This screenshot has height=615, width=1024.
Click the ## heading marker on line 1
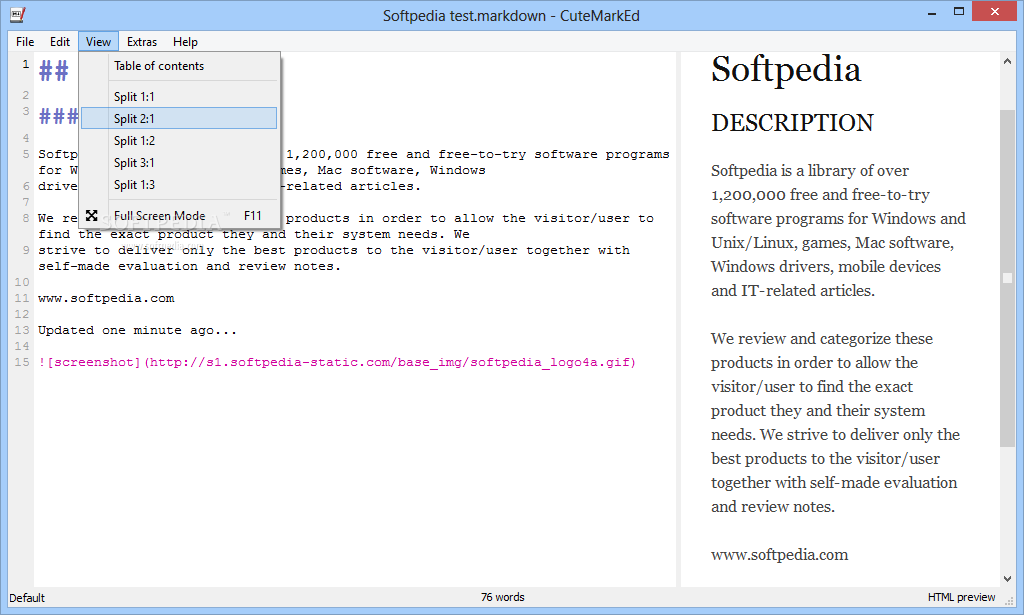tap(54, 71)
